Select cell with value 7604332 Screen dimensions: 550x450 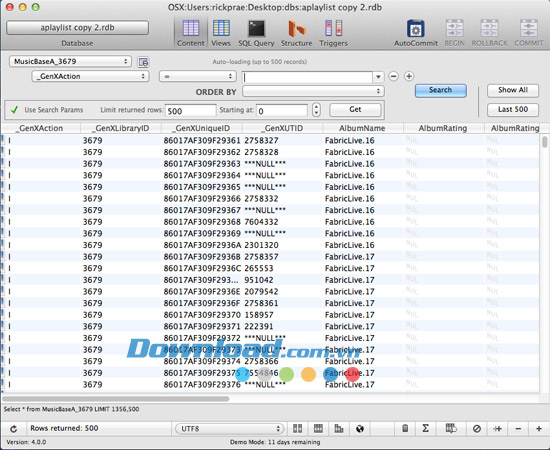282,222
